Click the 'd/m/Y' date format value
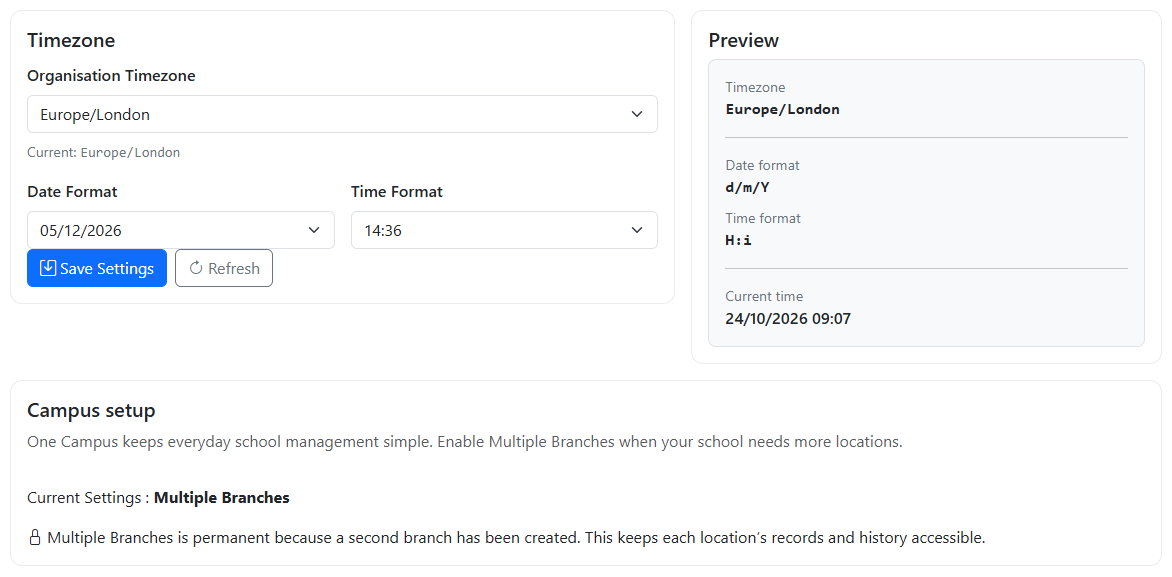This screenshot has height=577, width=1172. (x=747, y=188)
